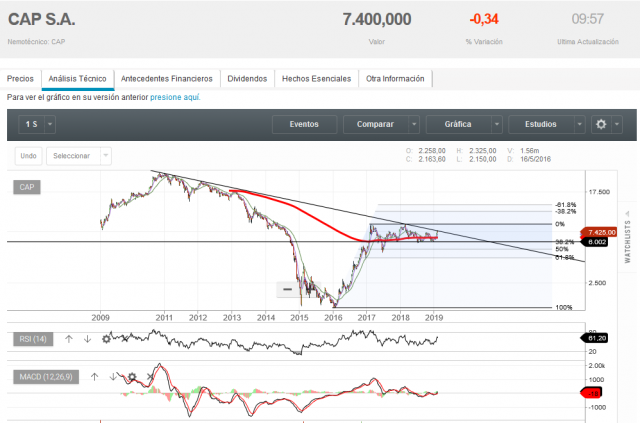The image size is (640, 423).
Task: Click the MACD -18 value tag
Action: [x=591, y=394]
